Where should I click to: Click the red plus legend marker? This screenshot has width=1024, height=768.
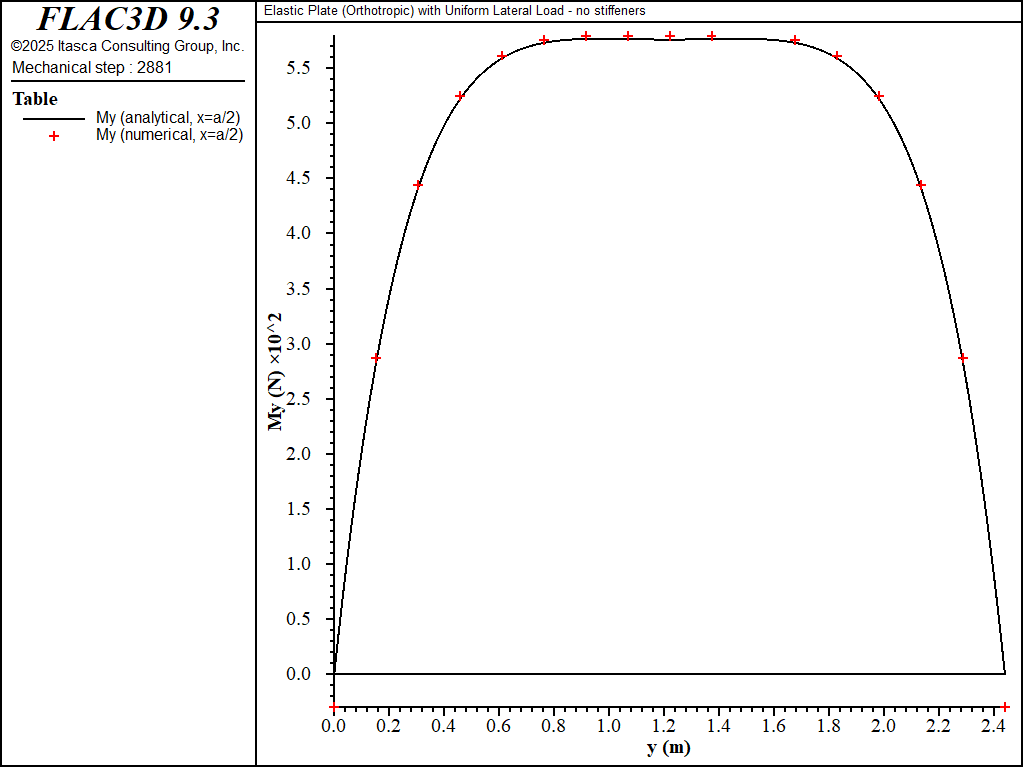point(54,136)
